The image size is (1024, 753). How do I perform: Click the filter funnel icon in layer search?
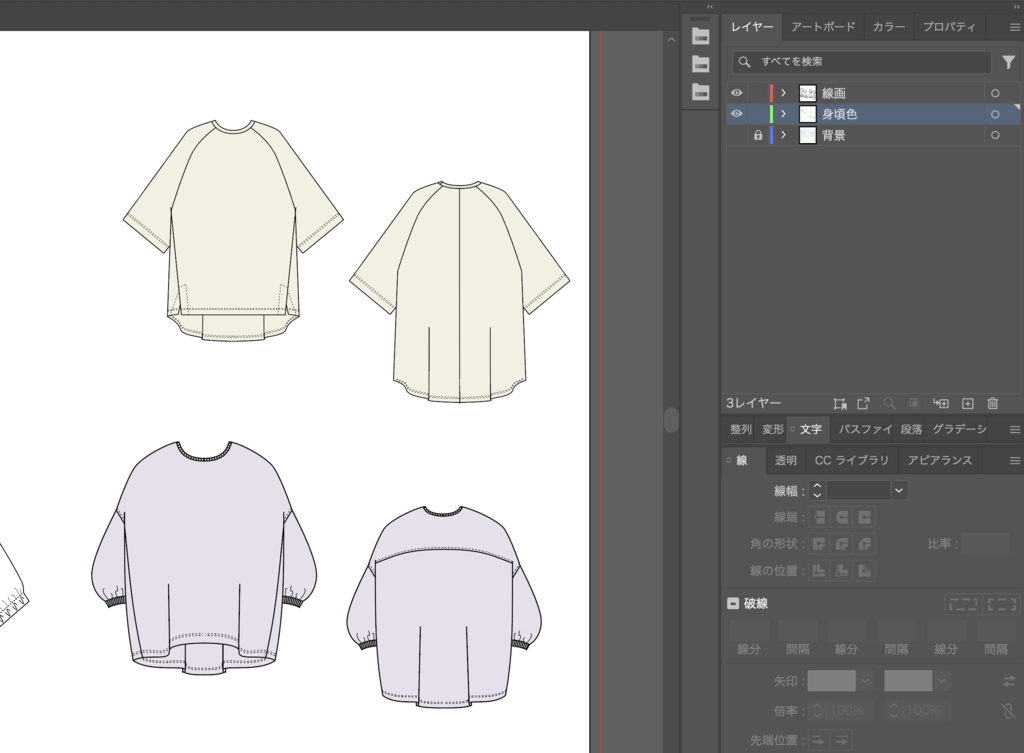tap(1008, 62)
